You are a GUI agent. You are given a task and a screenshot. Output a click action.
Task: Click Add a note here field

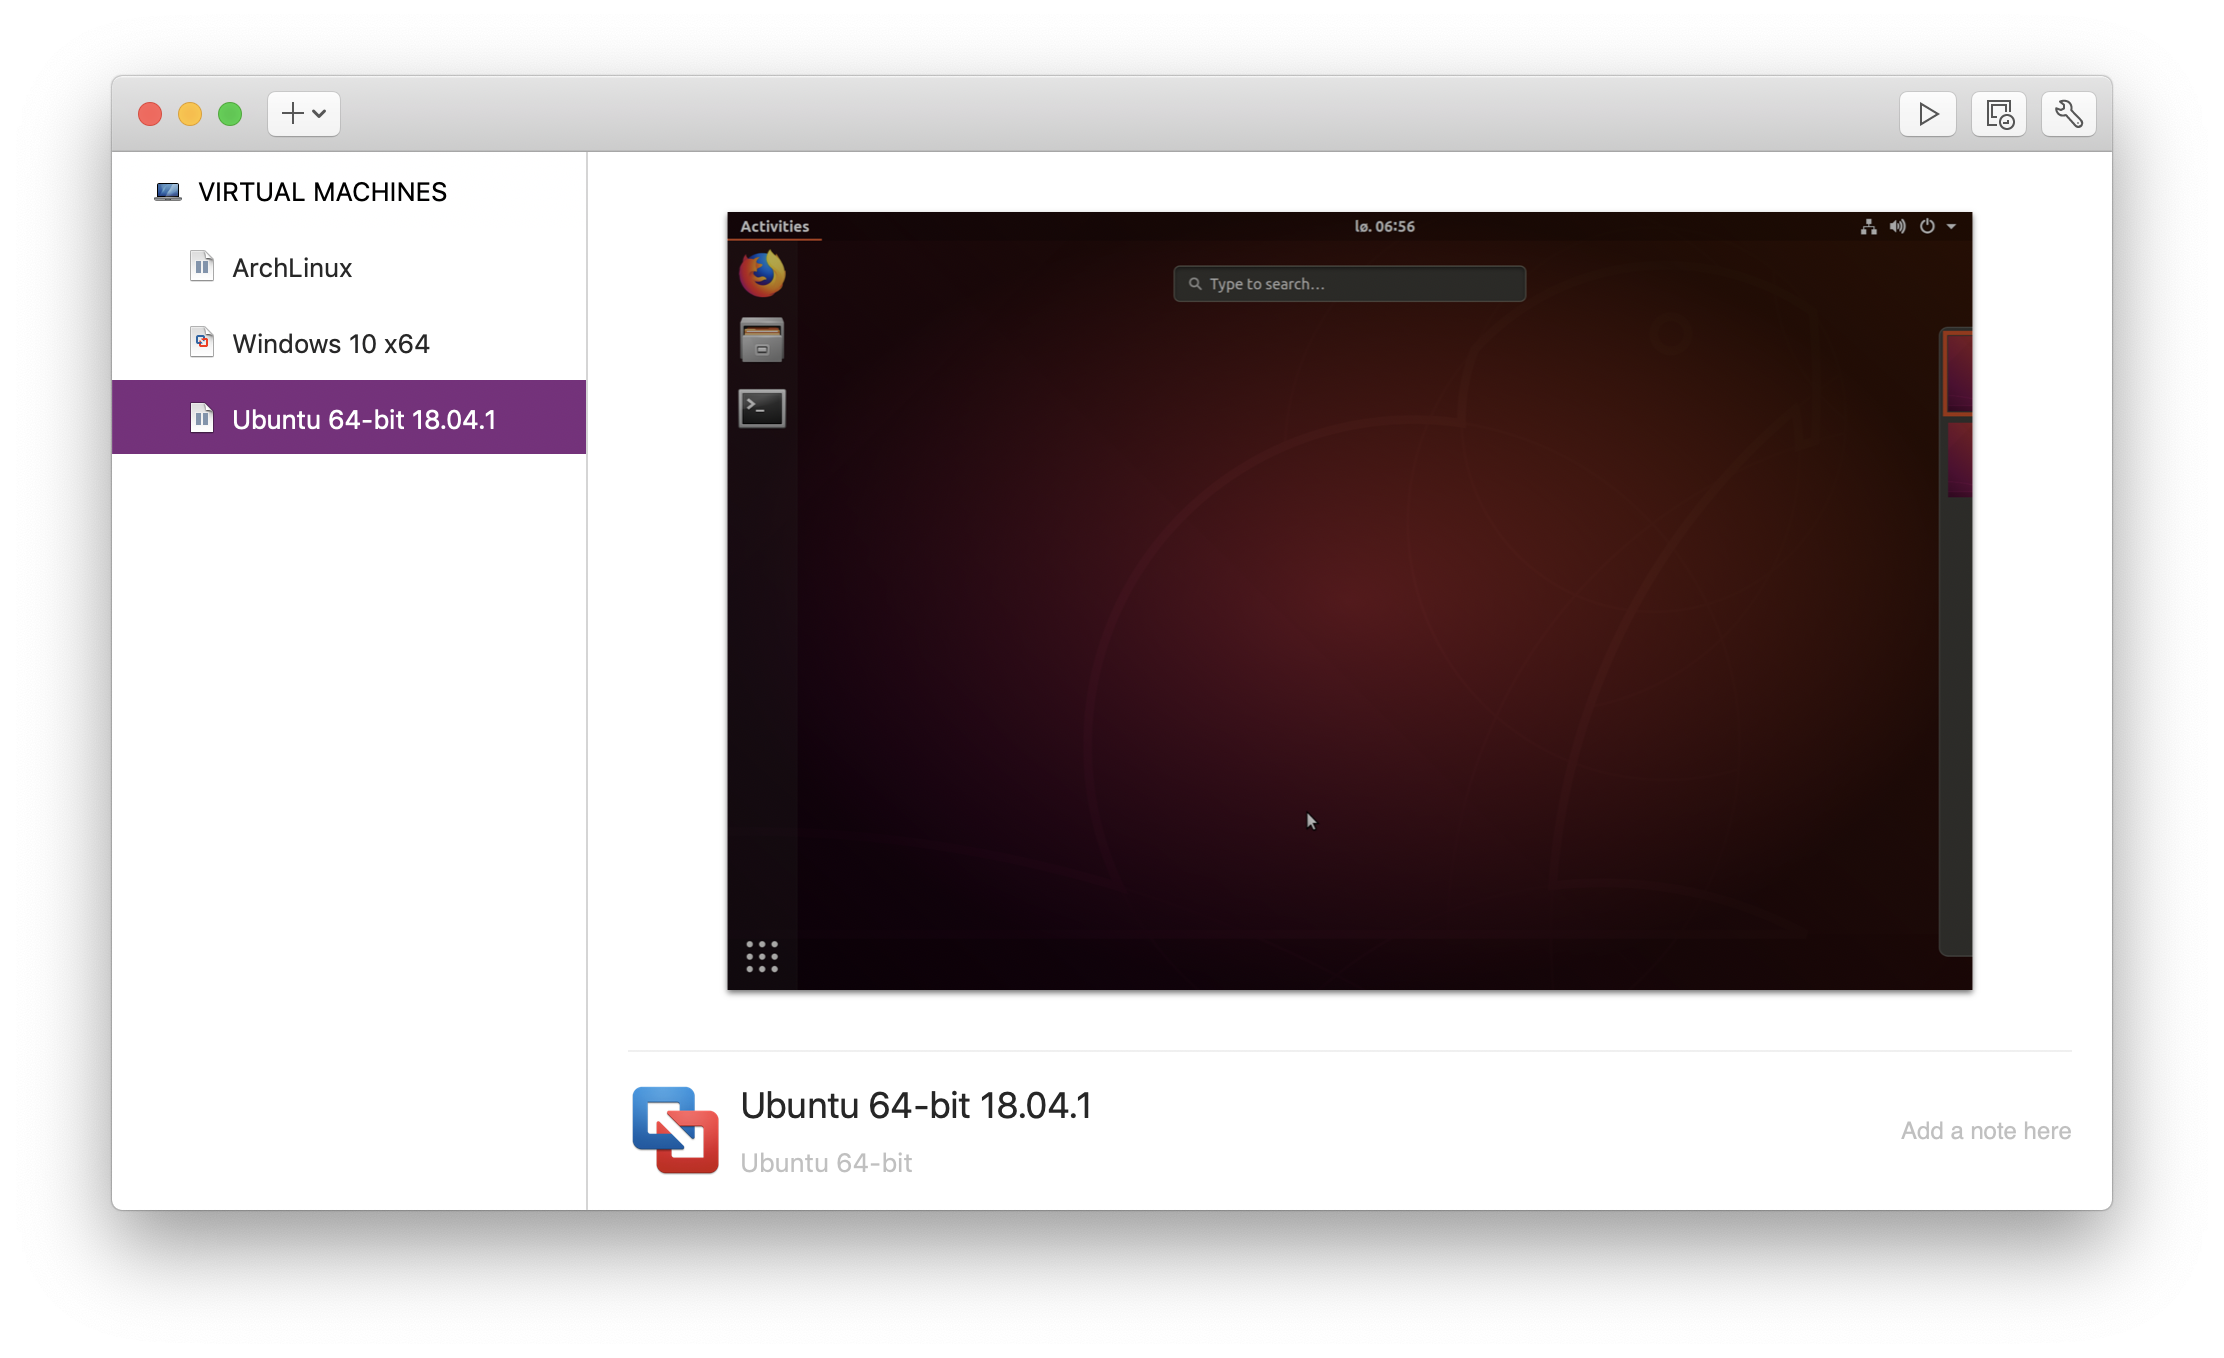[1985, 1131]
